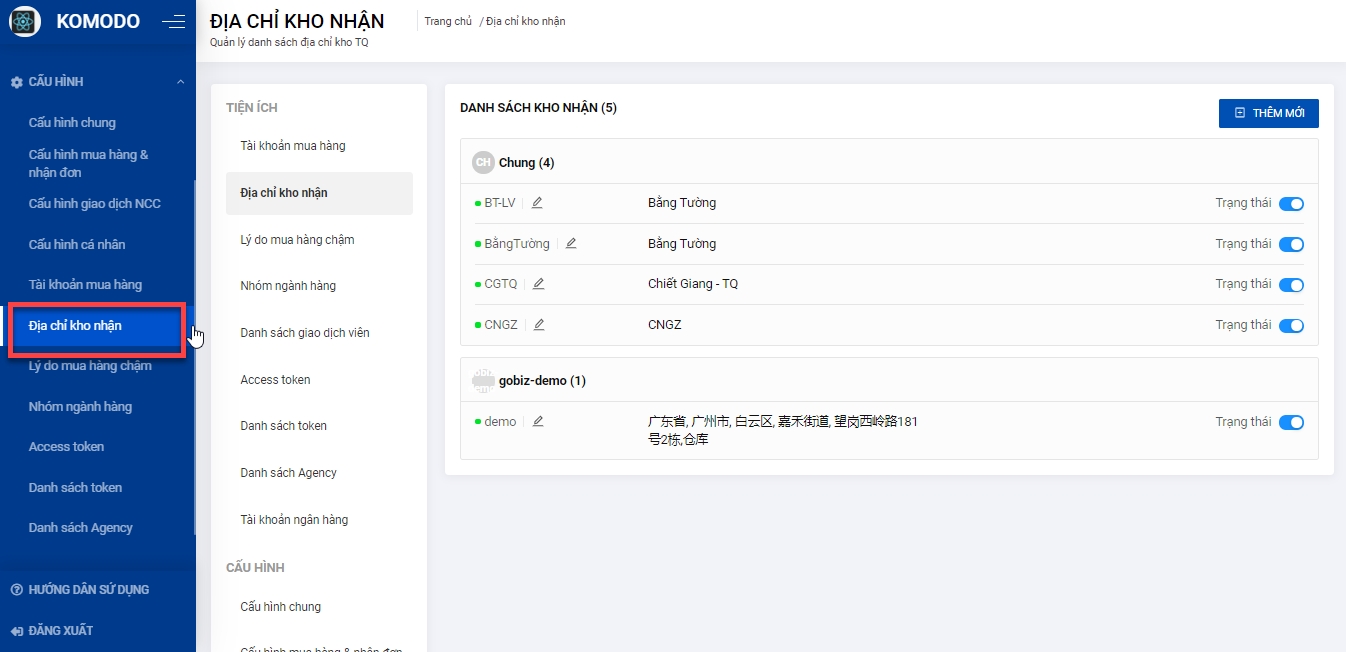Disable the CGTQ warehouse status toggle
This screenshot has height=652, width=1346.
[1291, 285]
